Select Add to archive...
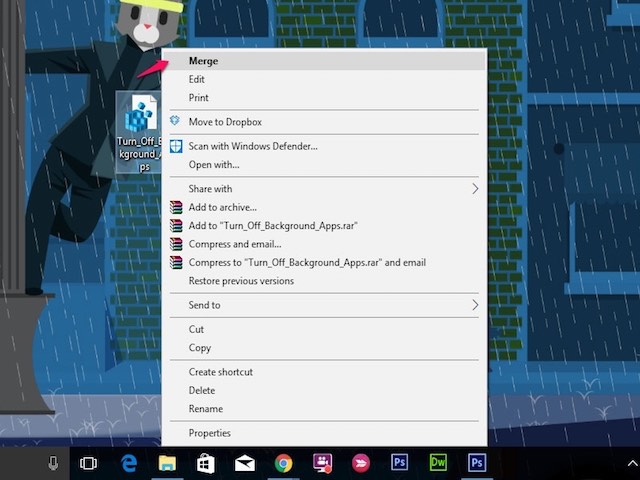The width and height of the screenshot is (640, 480). [x=324, y=207]
